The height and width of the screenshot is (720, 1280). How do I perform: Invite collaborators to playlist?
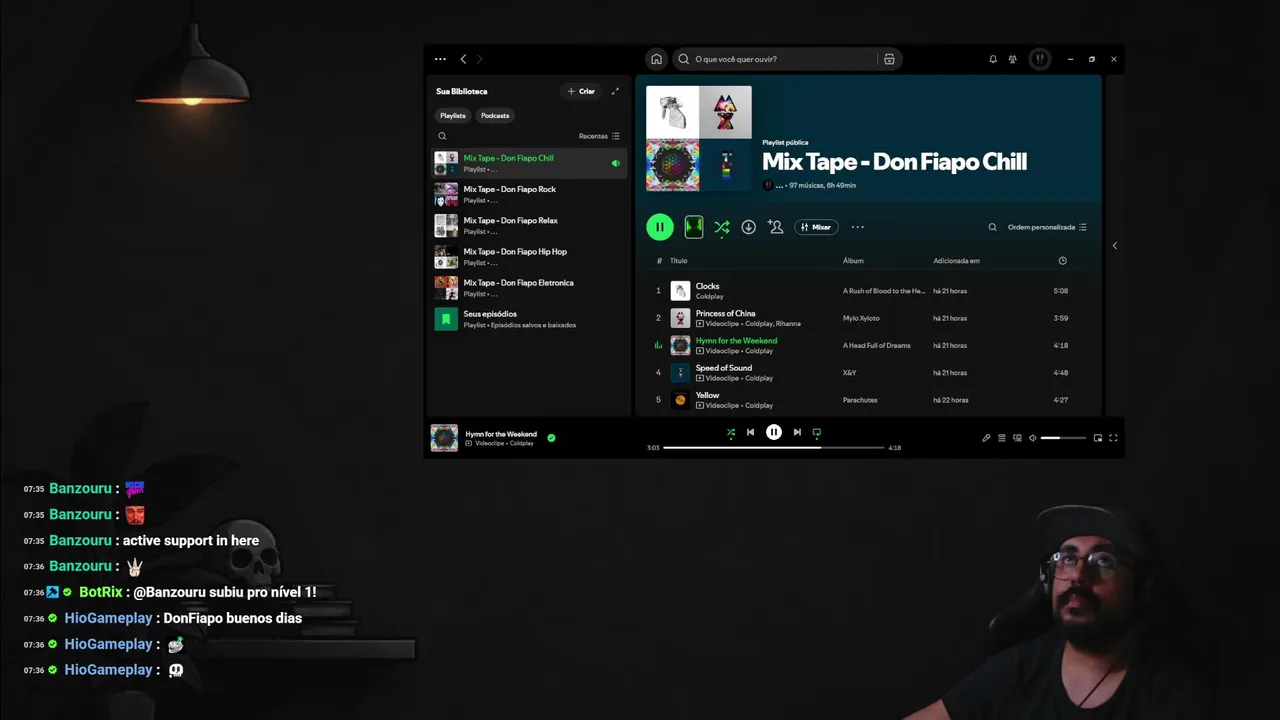(775, 227)
